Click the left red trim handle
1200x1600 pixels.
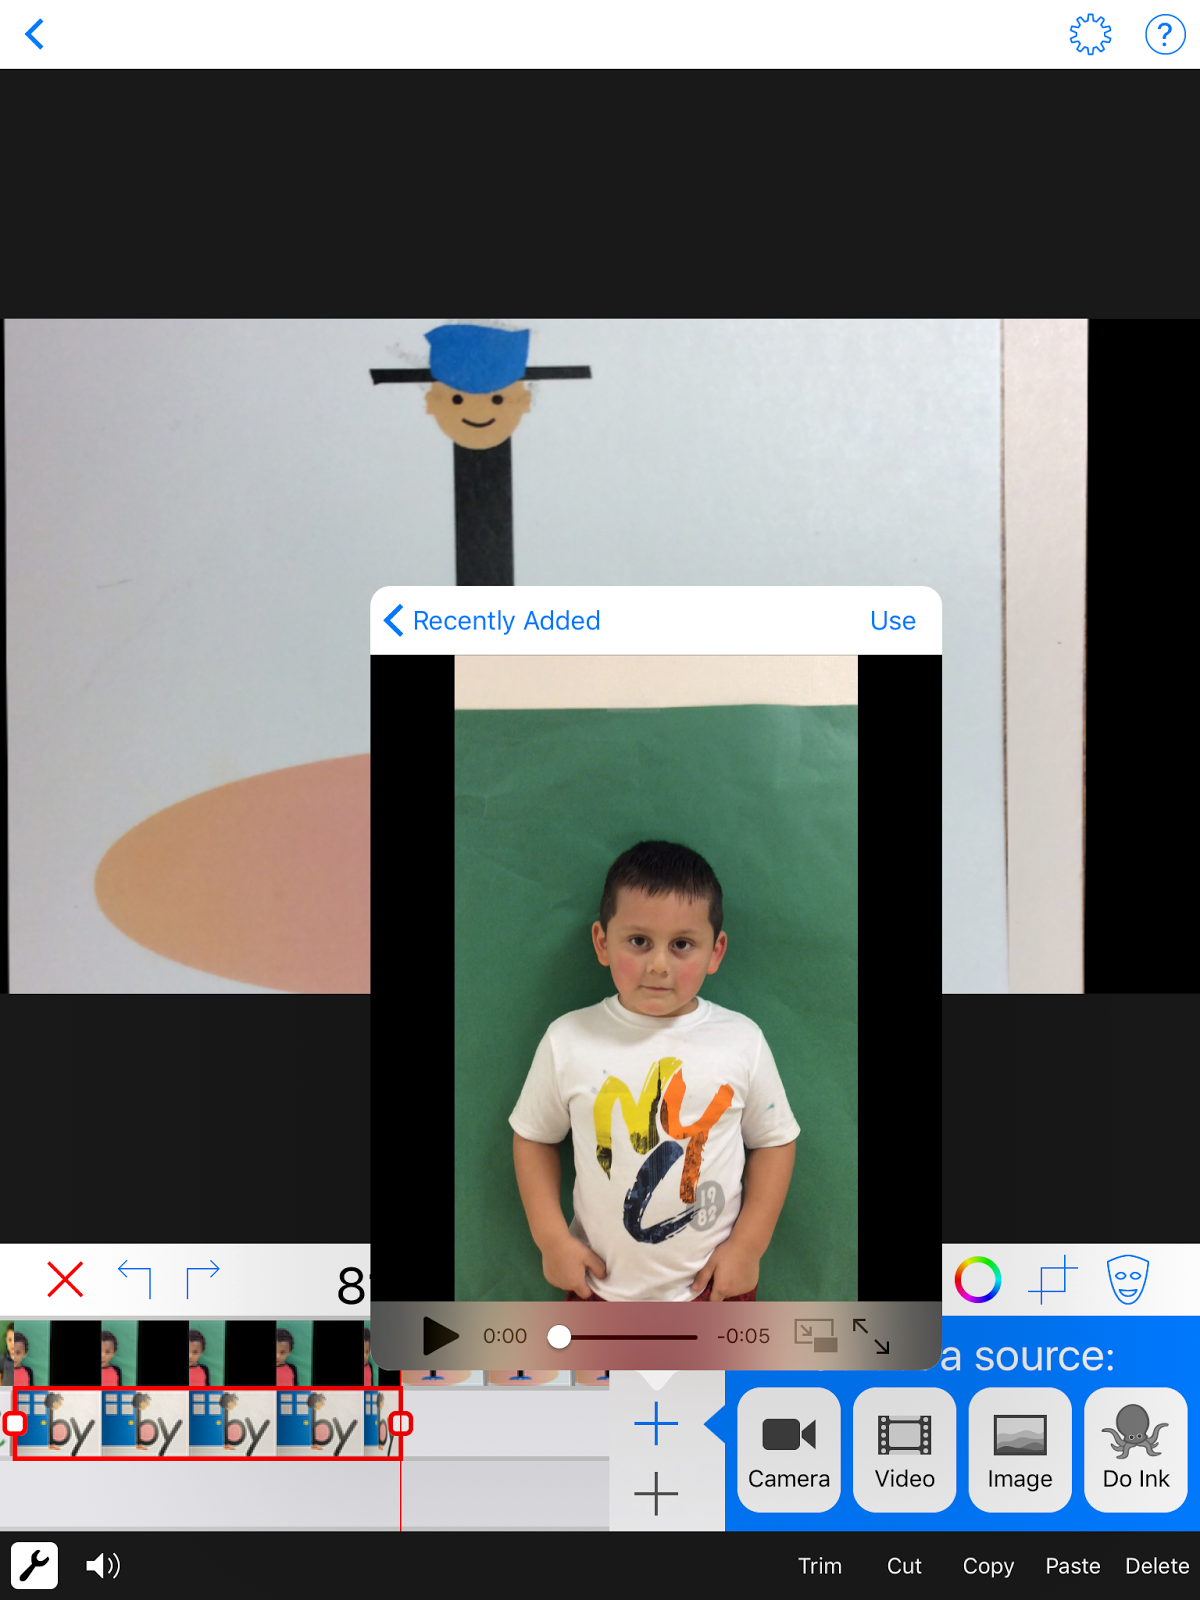click(14, 1423)
